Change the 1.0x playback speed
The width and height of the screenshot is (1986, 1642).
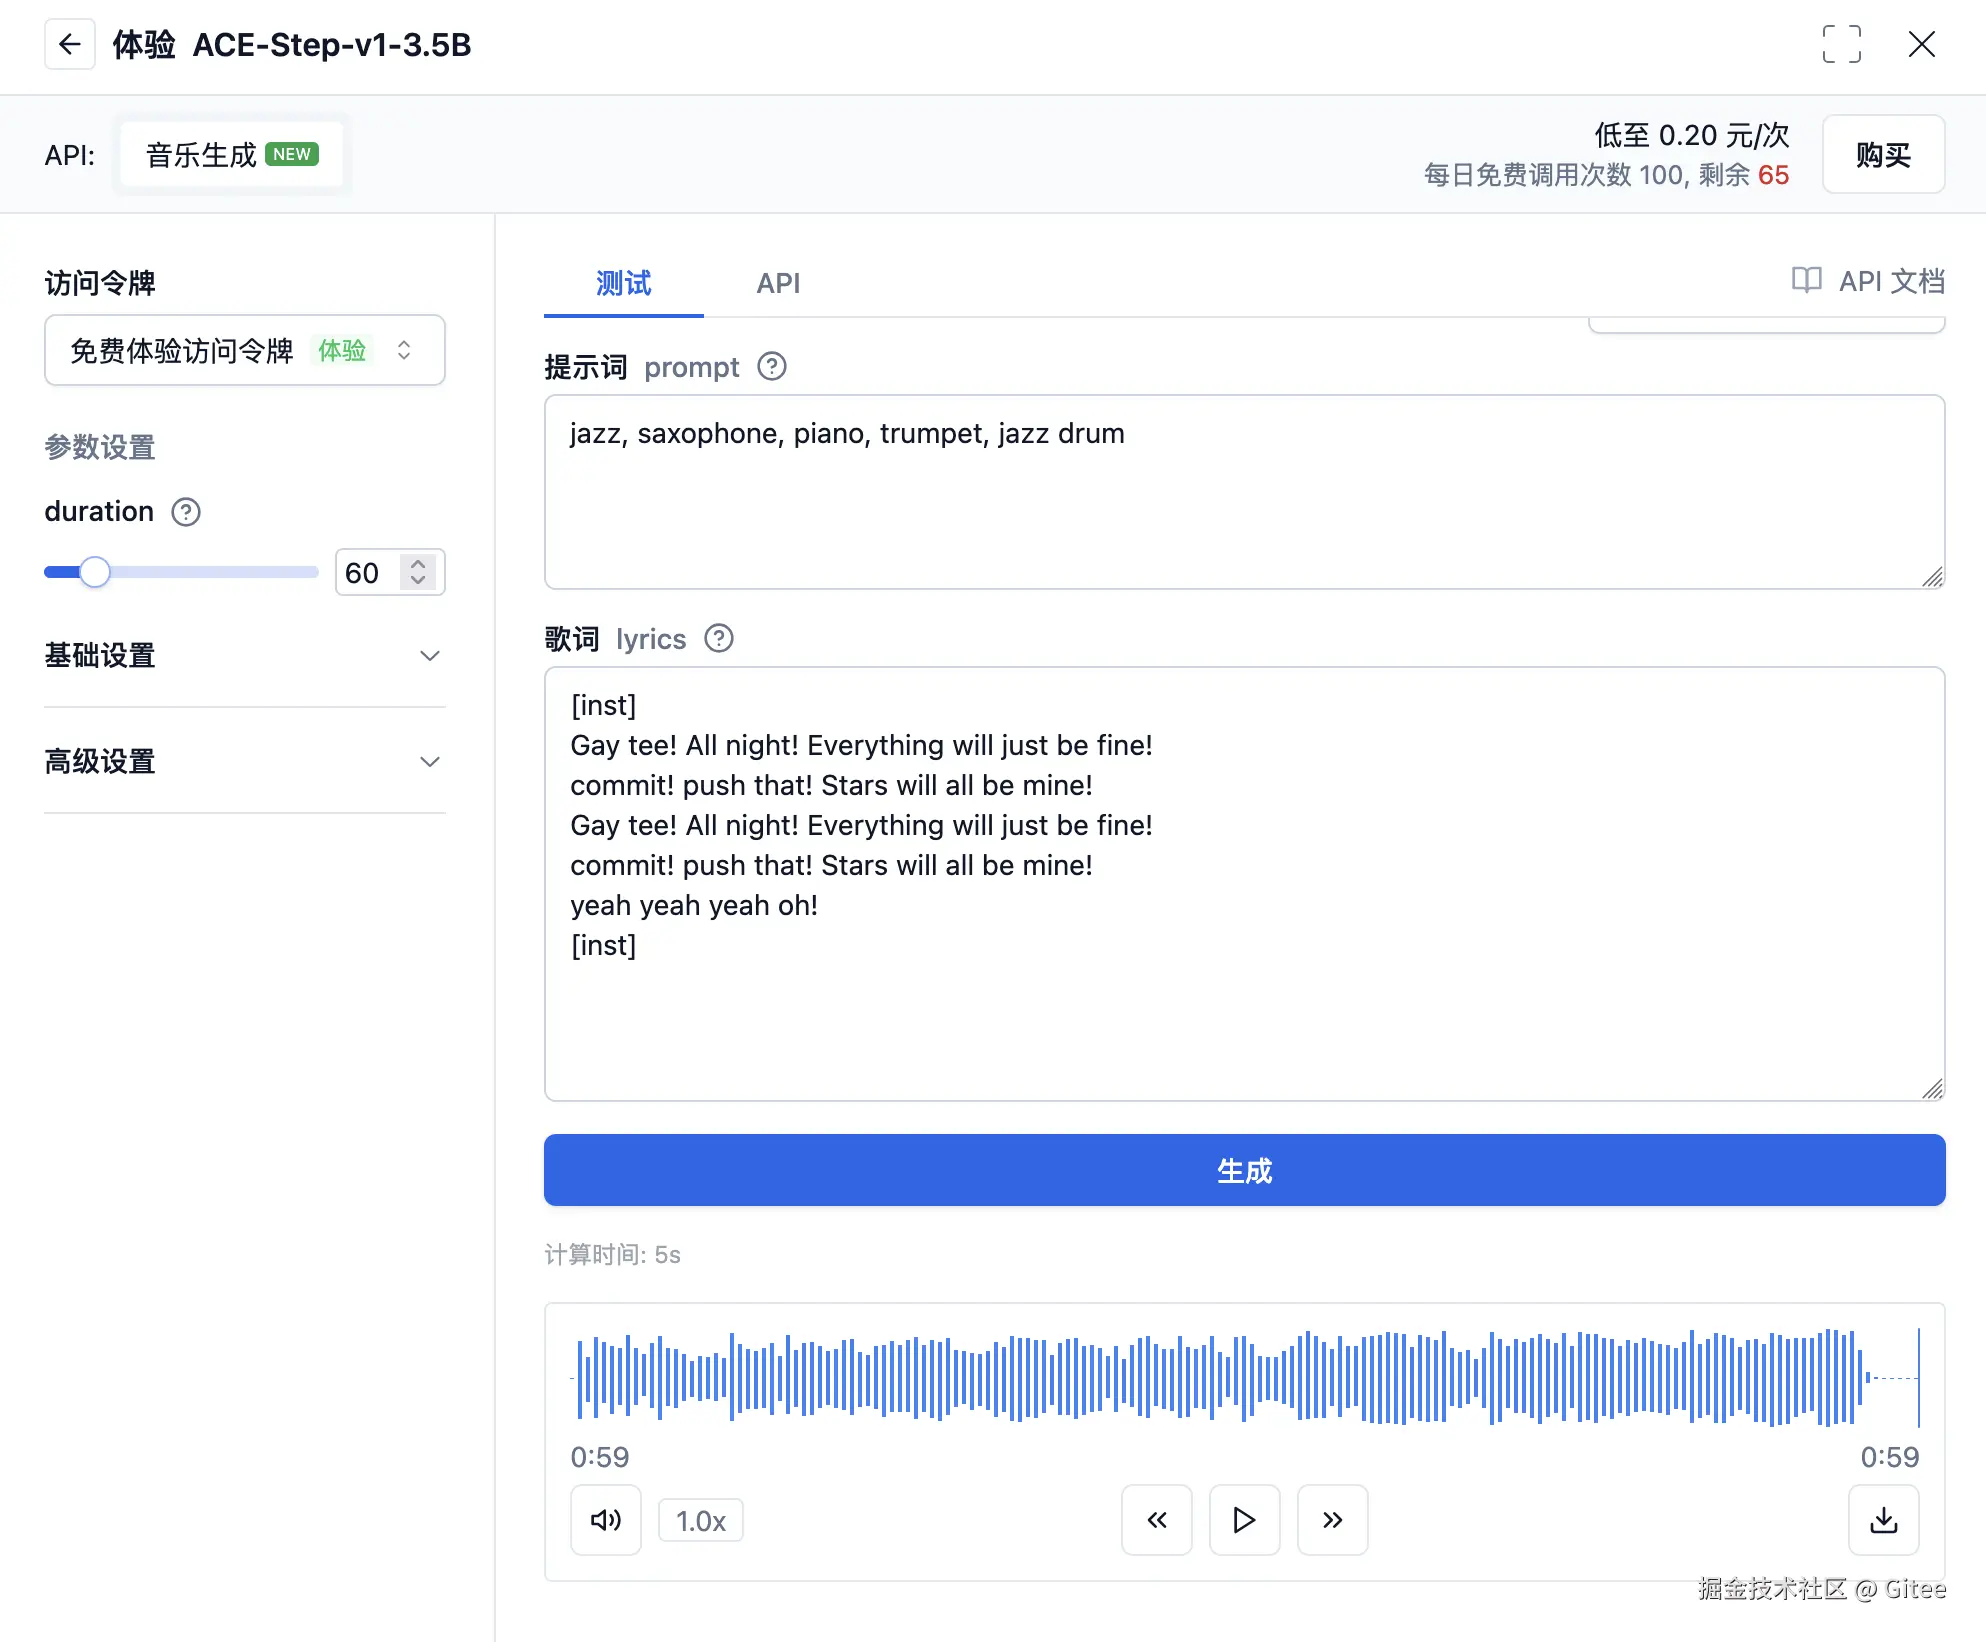[x=700, y=1521]
